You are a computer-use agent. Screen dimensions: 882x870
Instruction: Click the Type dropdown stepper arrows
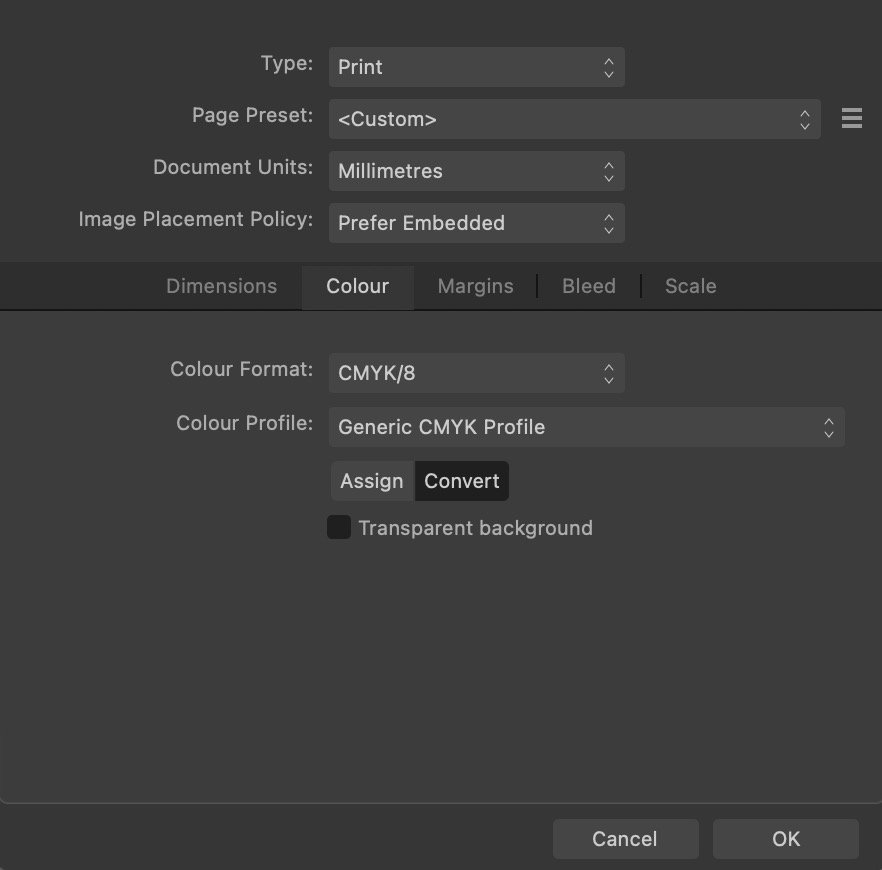(609, 67)
